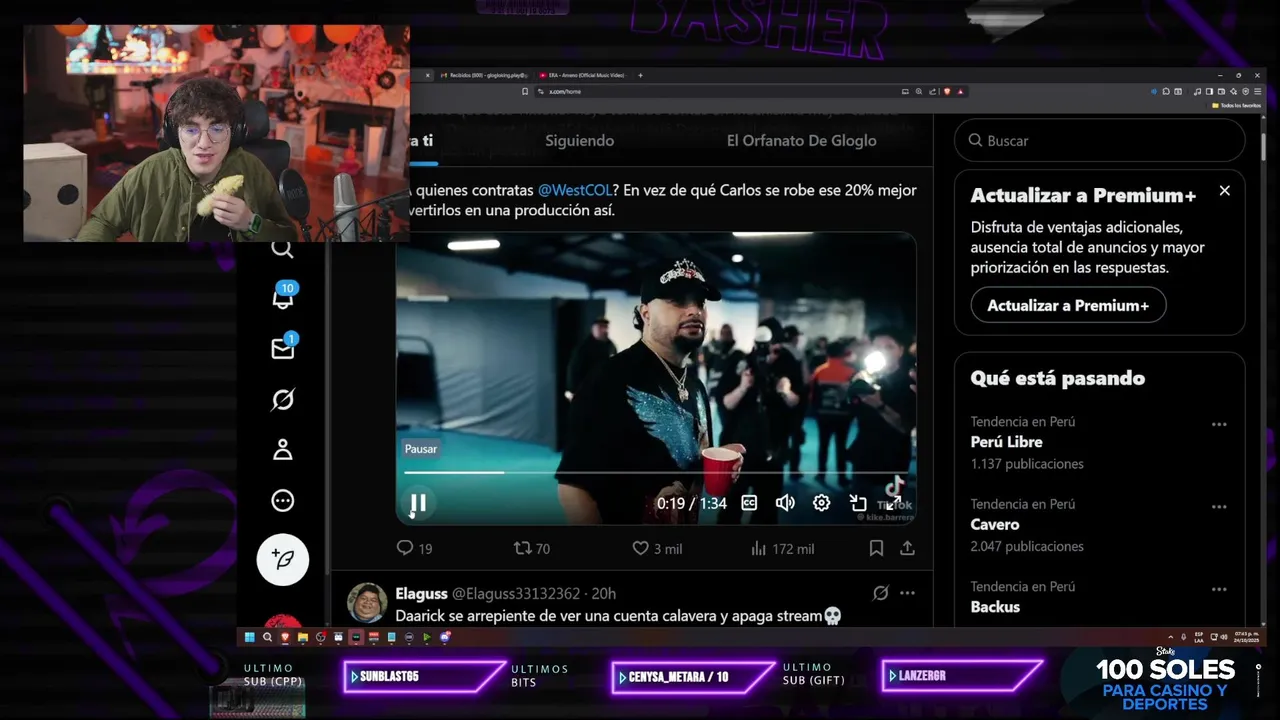1280x720 pixels.
Task: Open the X sidebar search explore icon
Action: [283, 249]
